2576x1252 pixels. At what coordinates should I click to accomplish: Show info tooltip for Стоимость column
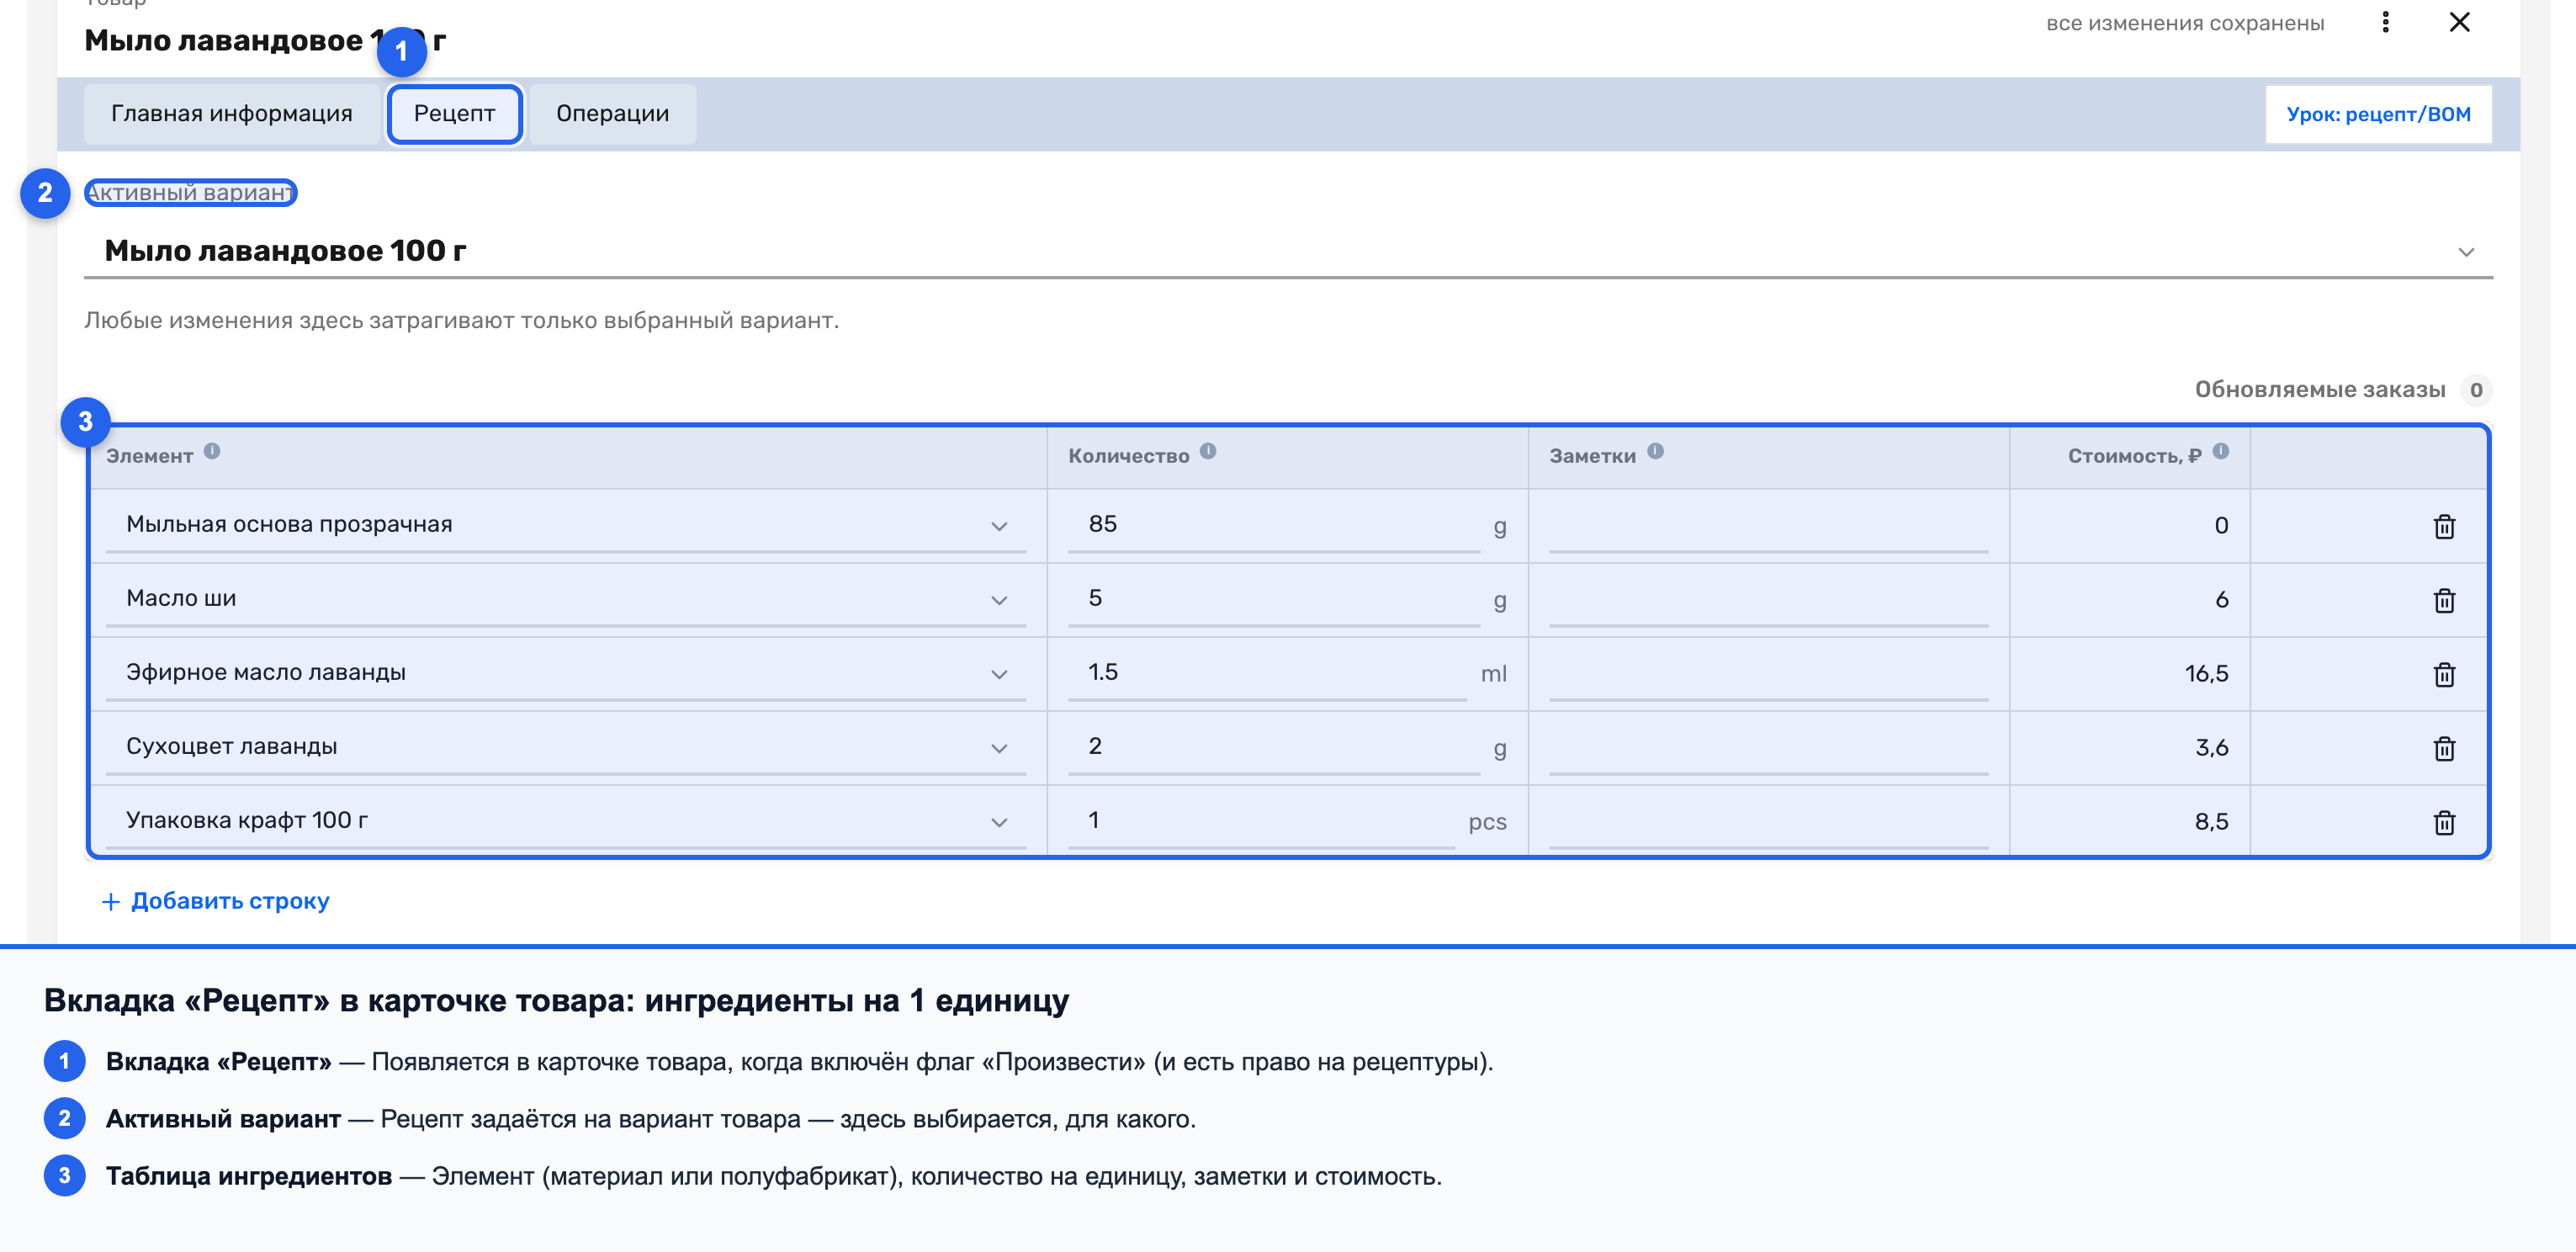click(x=2220, y=451)
